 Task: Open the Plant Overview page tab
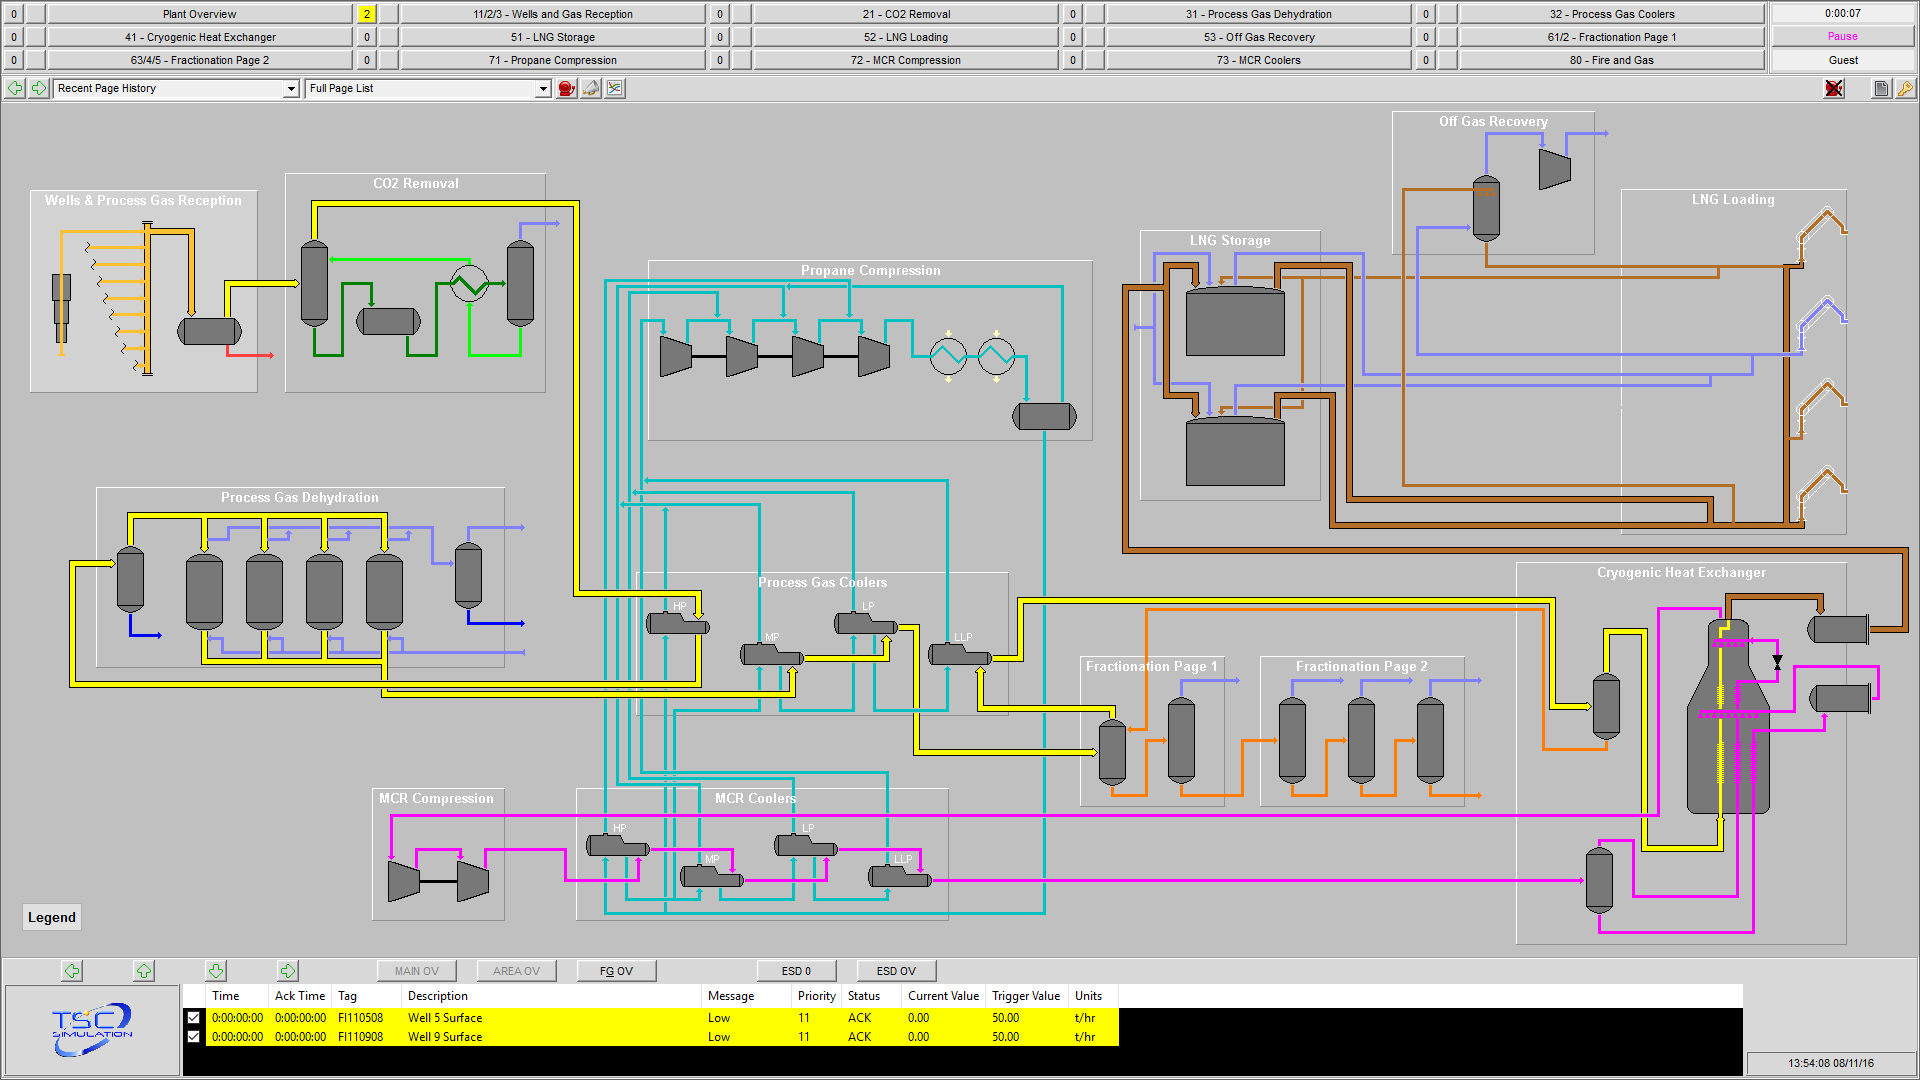(200, 14)
